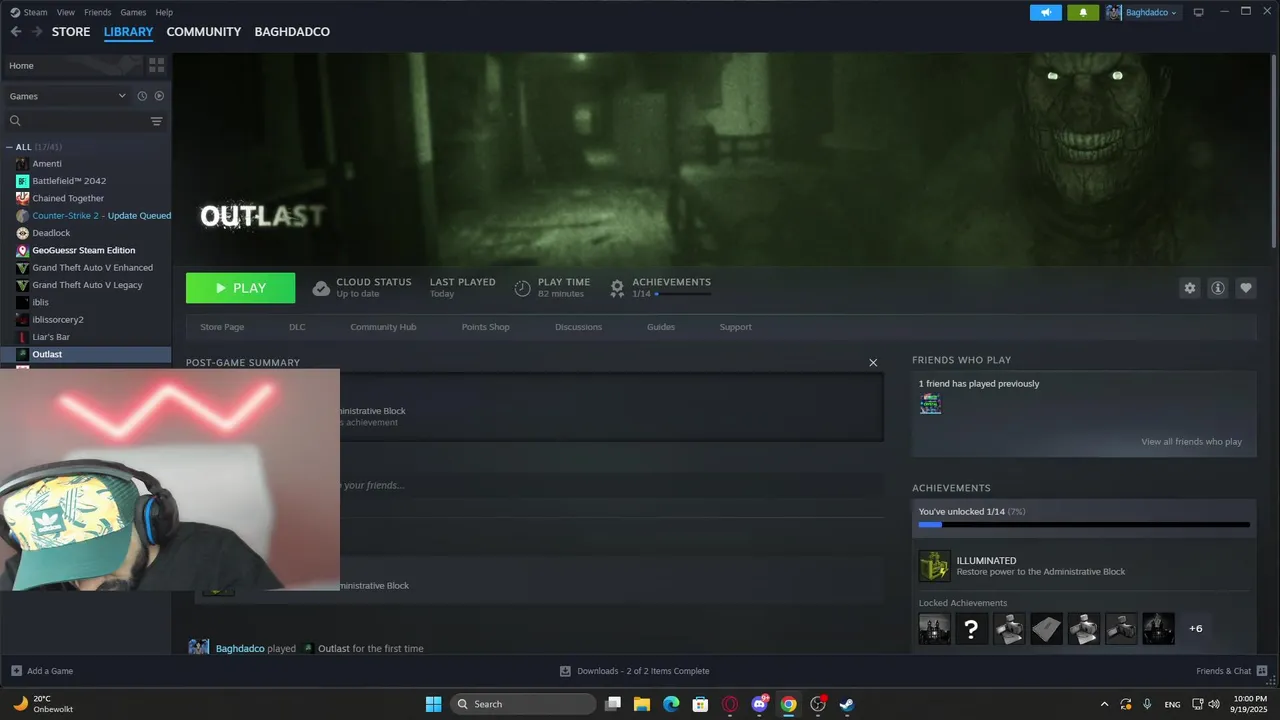Image resolution: width=1280 pixels, height=720 pixels.
Task: Go forward with the forward arrow
Action: [37, 32]
